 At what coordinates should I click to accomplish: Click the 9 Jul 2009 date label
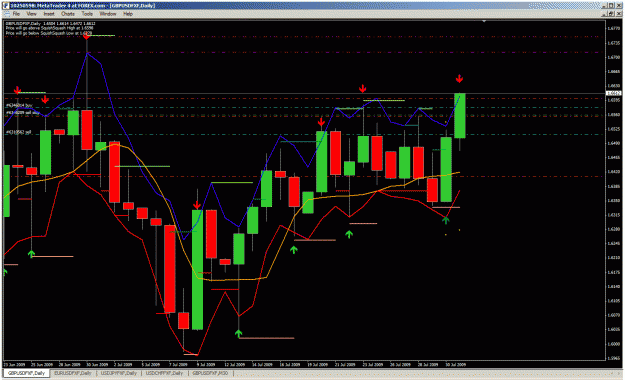pyautogui.click(x=206, y=364)
